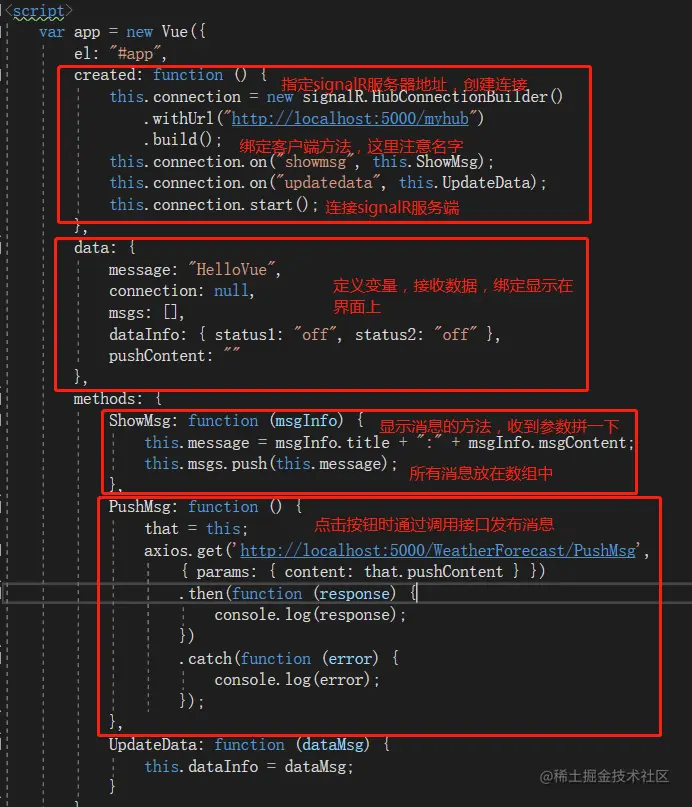Click the 'PushMsg: function ()' declaration
Screen dimensions: 692x807
point(205,506)
